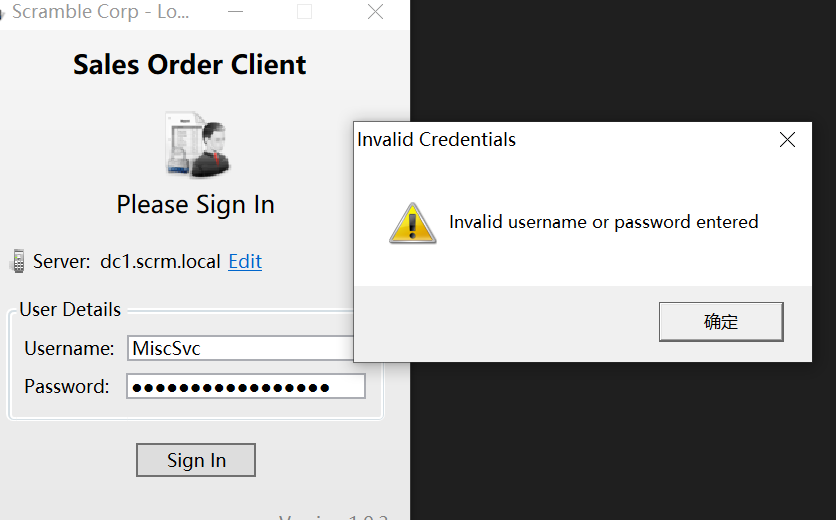Maximize the Scramble Corp login window
The image size is (836, 520).
pos(305,12)
